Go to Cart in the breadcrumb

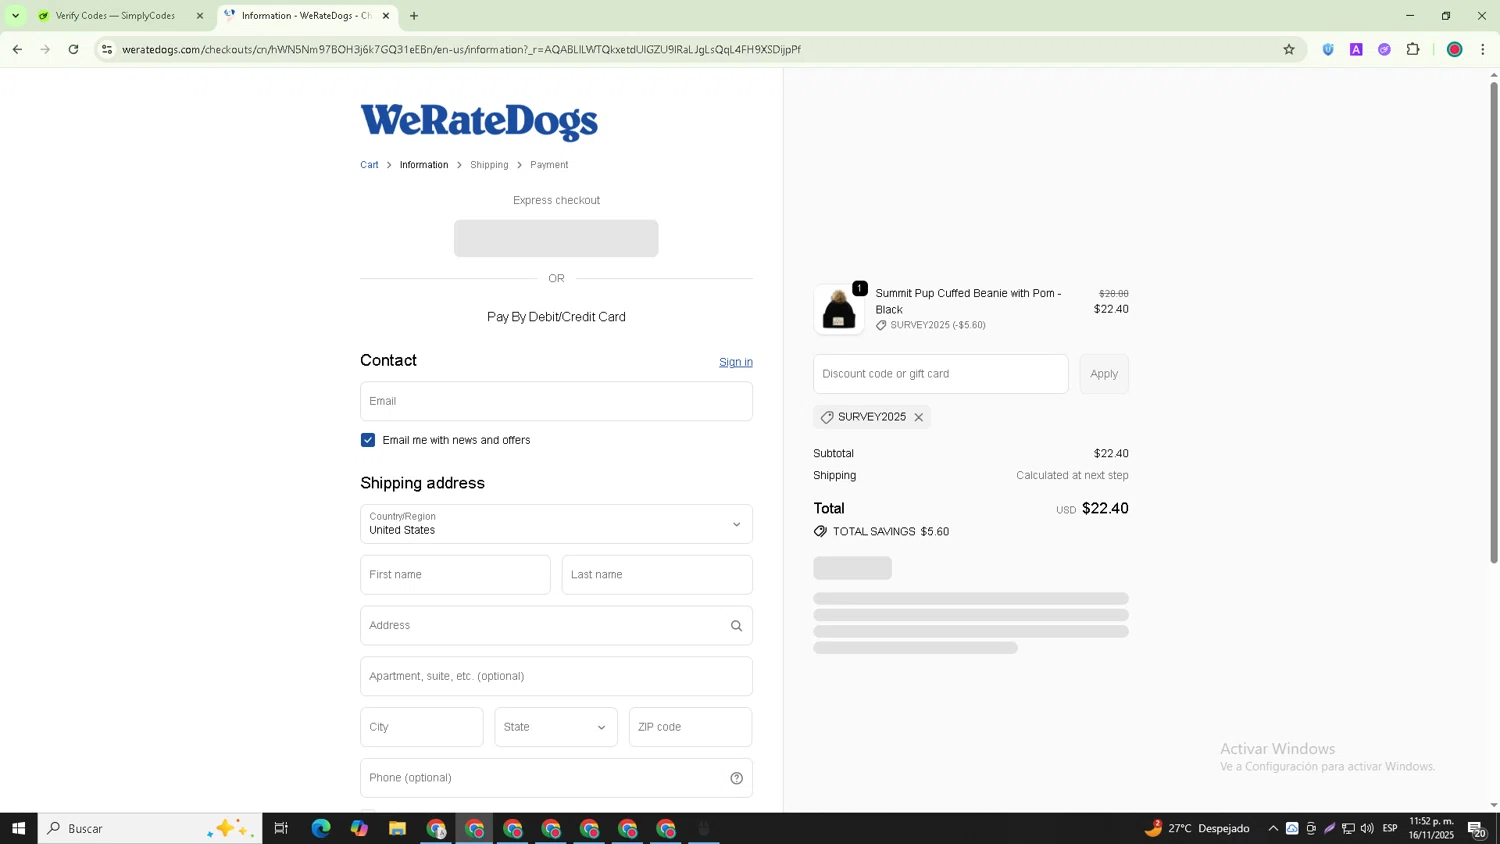[369, 165]
